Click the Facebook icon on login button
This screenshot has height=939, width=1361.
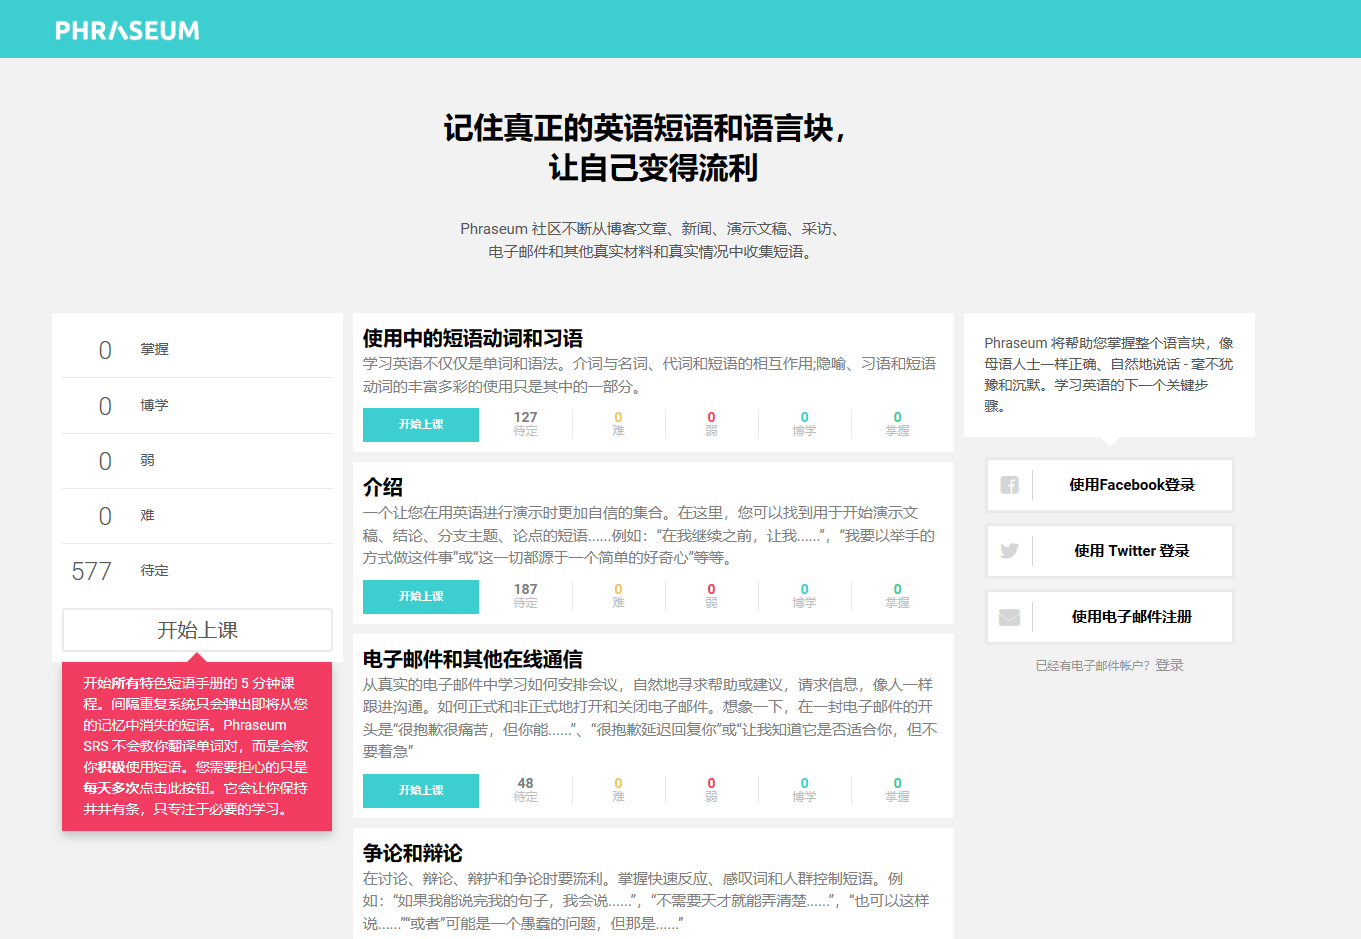tap(1009, 485)
